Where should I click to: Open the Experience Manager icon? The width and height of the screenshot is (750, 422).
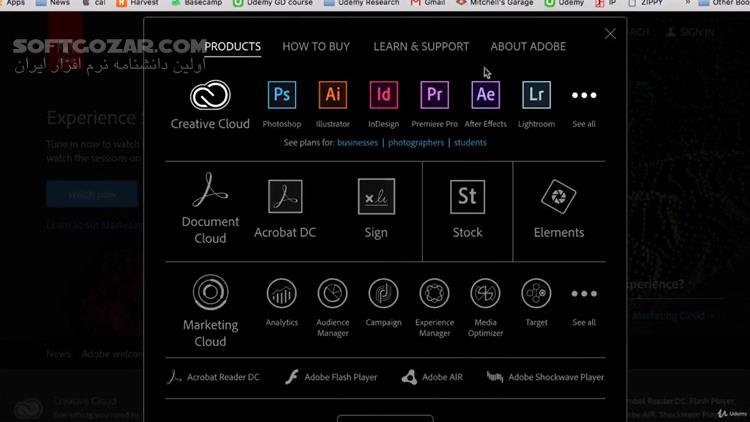(x=434, y=293)
